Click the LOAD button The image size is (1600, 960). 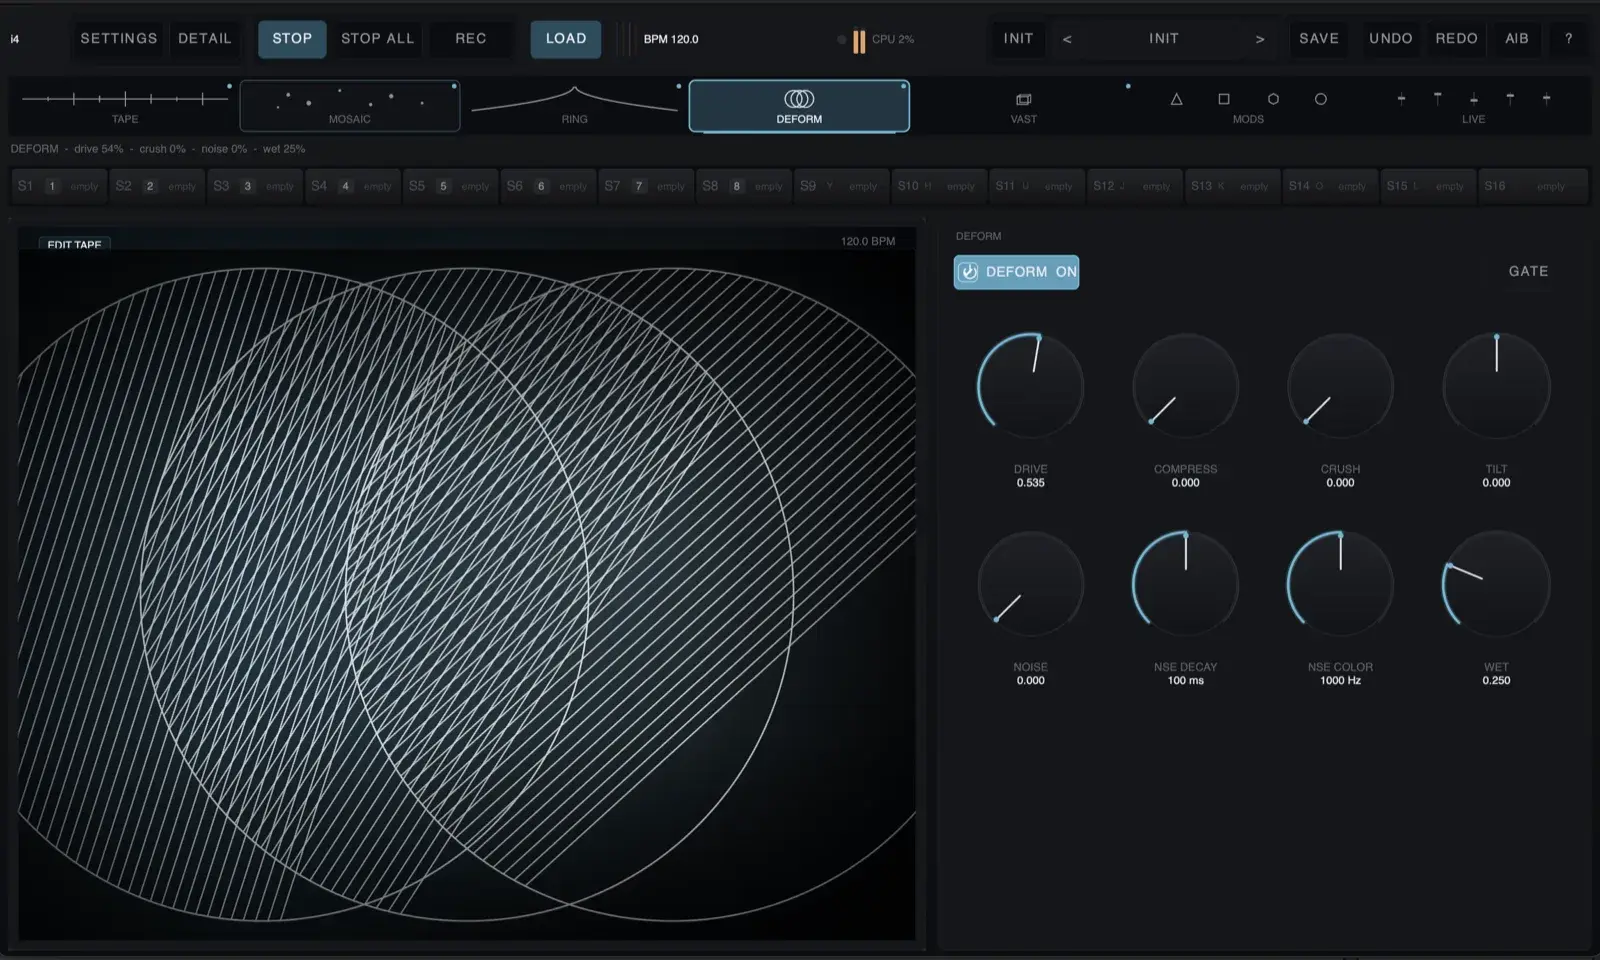pyautogui.click(x=566, y=39)
